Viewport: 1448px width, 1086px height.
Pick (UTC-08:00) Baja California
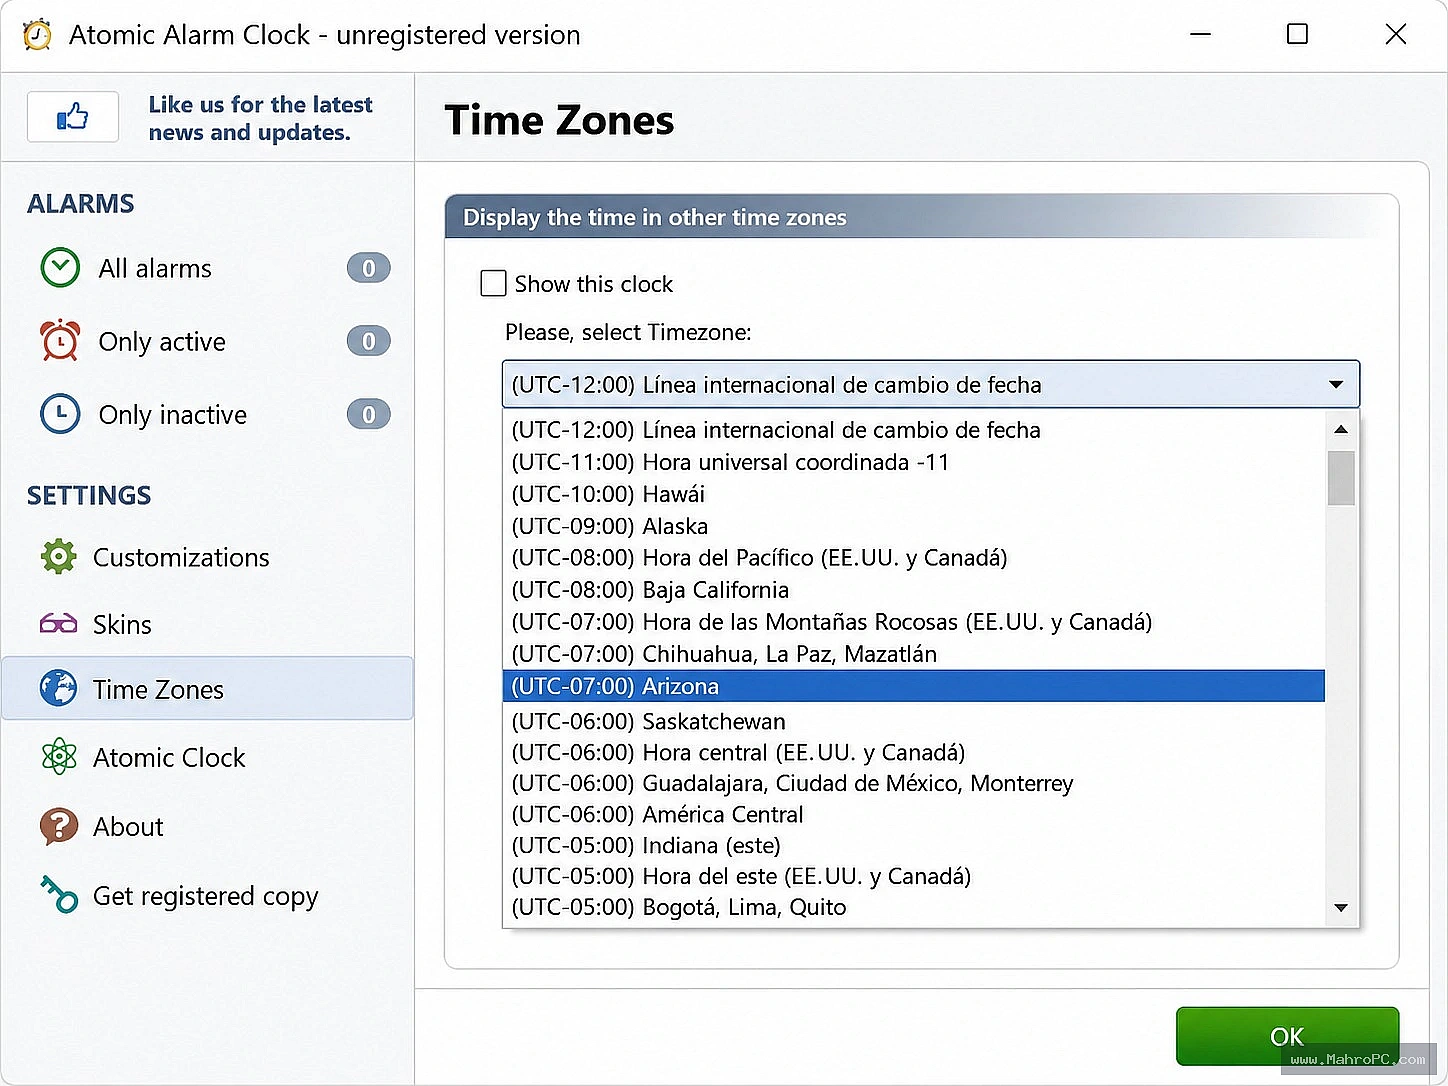tap(913, 590)
